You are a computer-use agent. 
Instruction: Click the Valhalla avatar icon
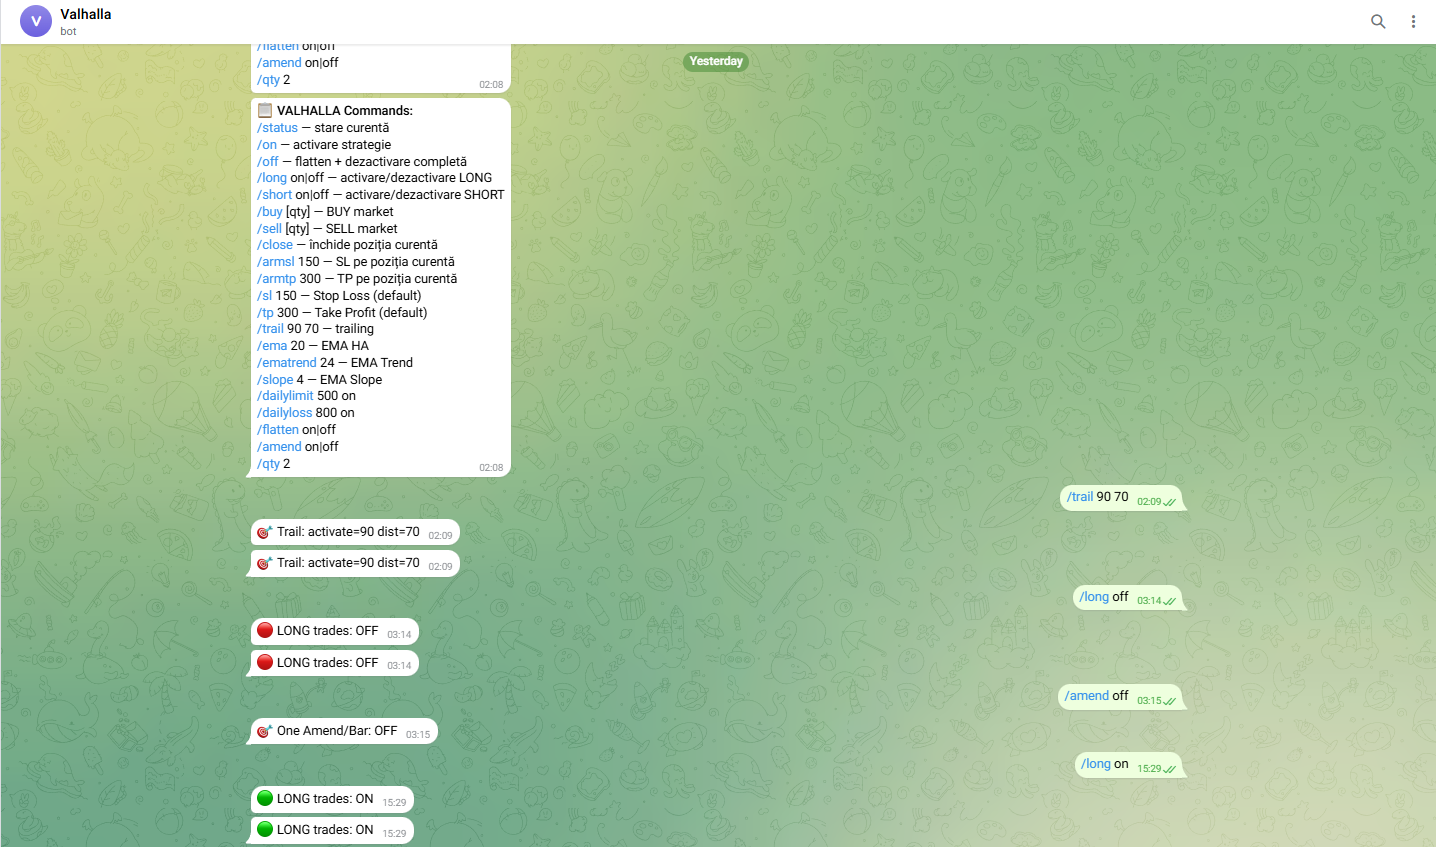pos(36,21)
